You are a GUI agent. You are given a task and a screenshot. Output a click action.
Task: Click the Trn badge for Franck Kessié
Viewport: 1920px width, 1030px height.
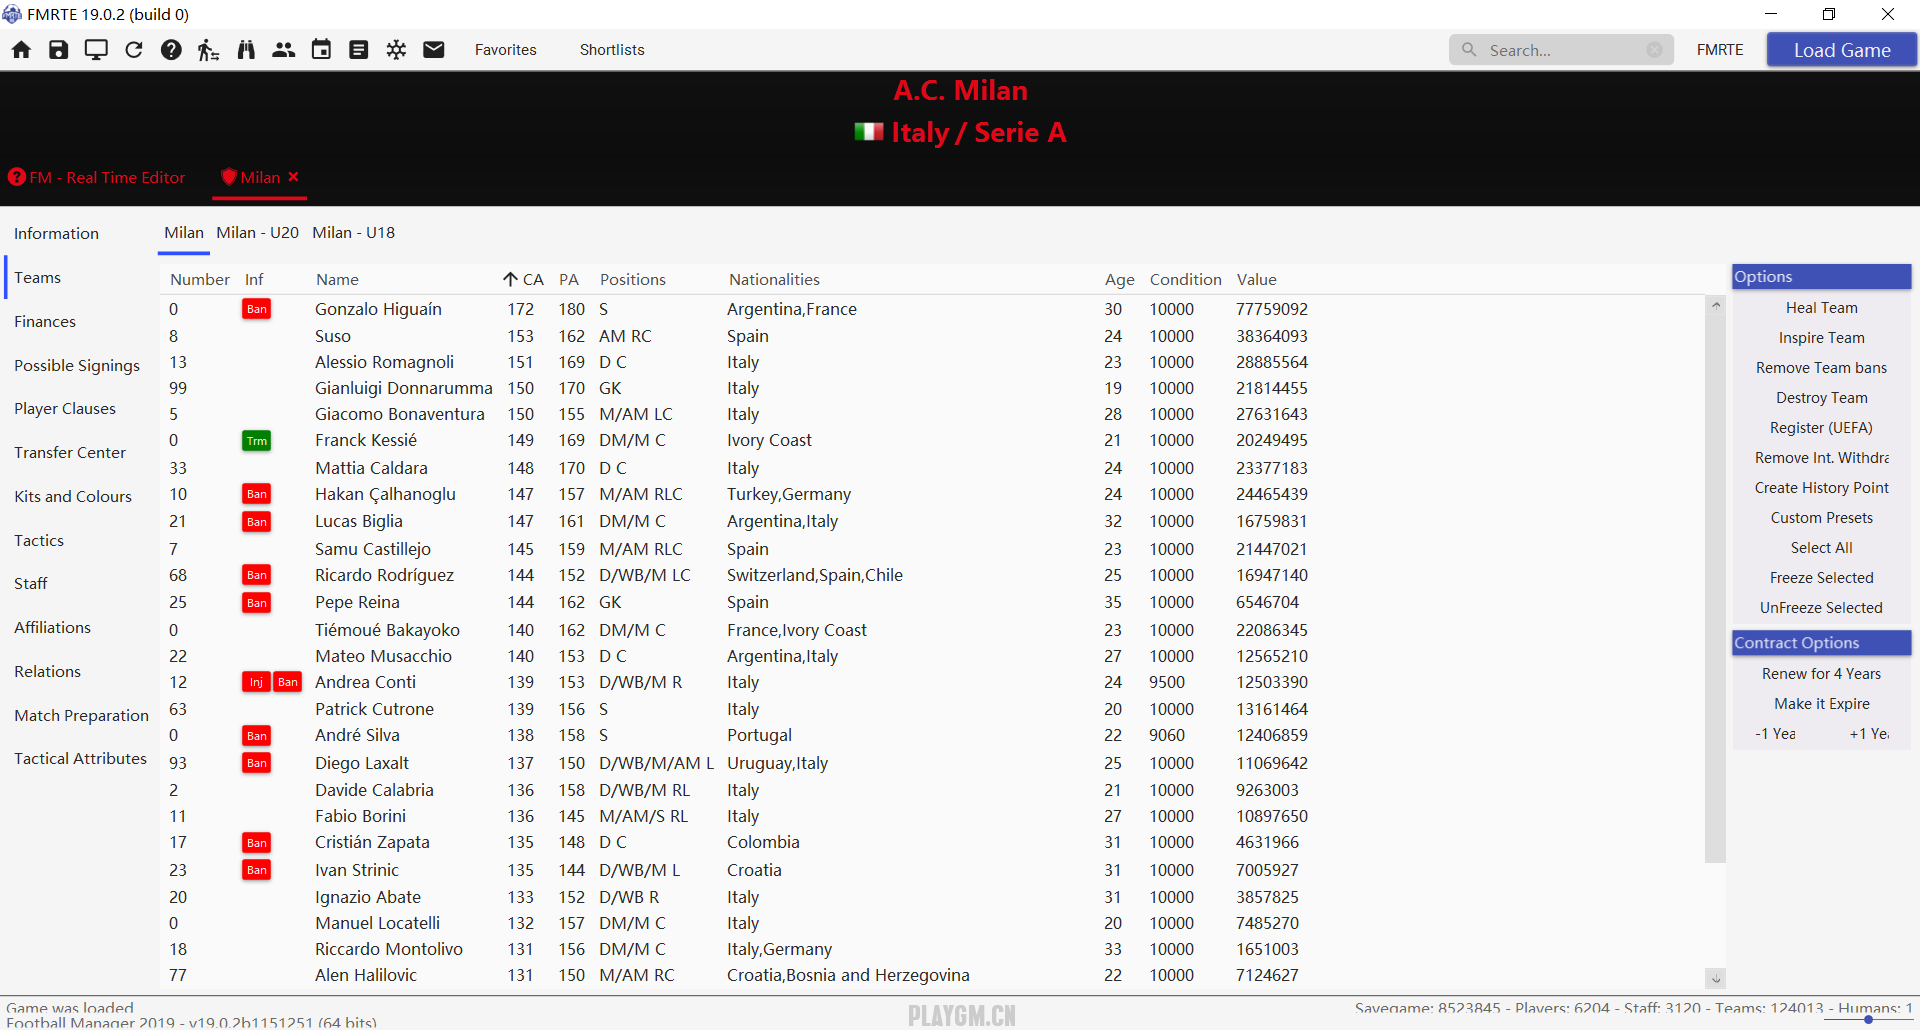[x=257, y=441]
